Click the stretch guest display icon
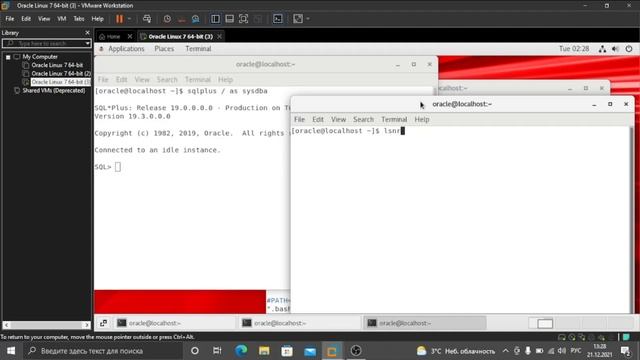The image size is (640, 360). [298, 19]
